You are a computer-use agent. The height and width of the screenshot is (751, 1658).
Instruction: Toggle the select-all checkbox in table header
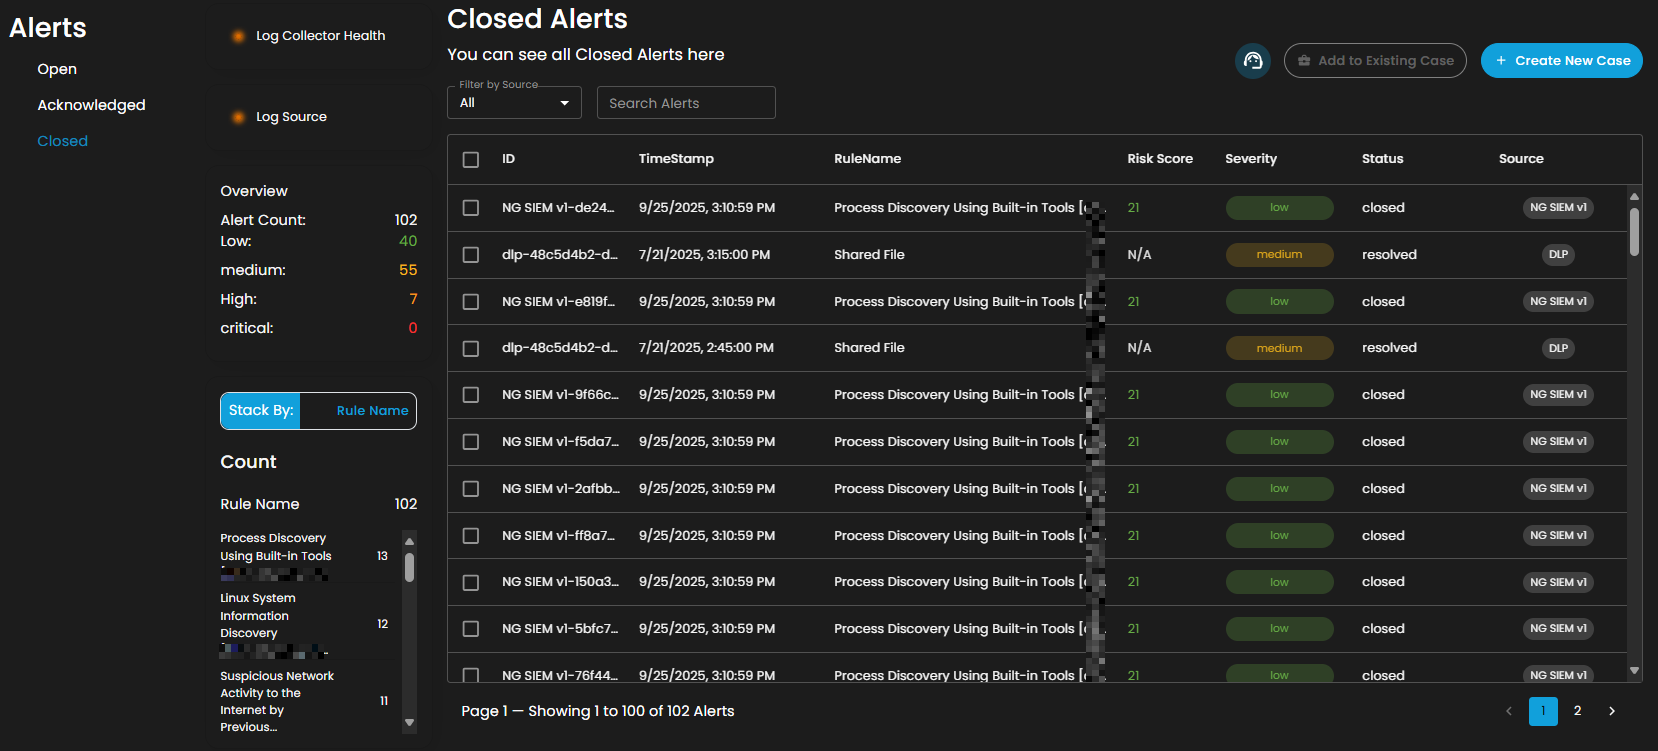coord(471,160)
